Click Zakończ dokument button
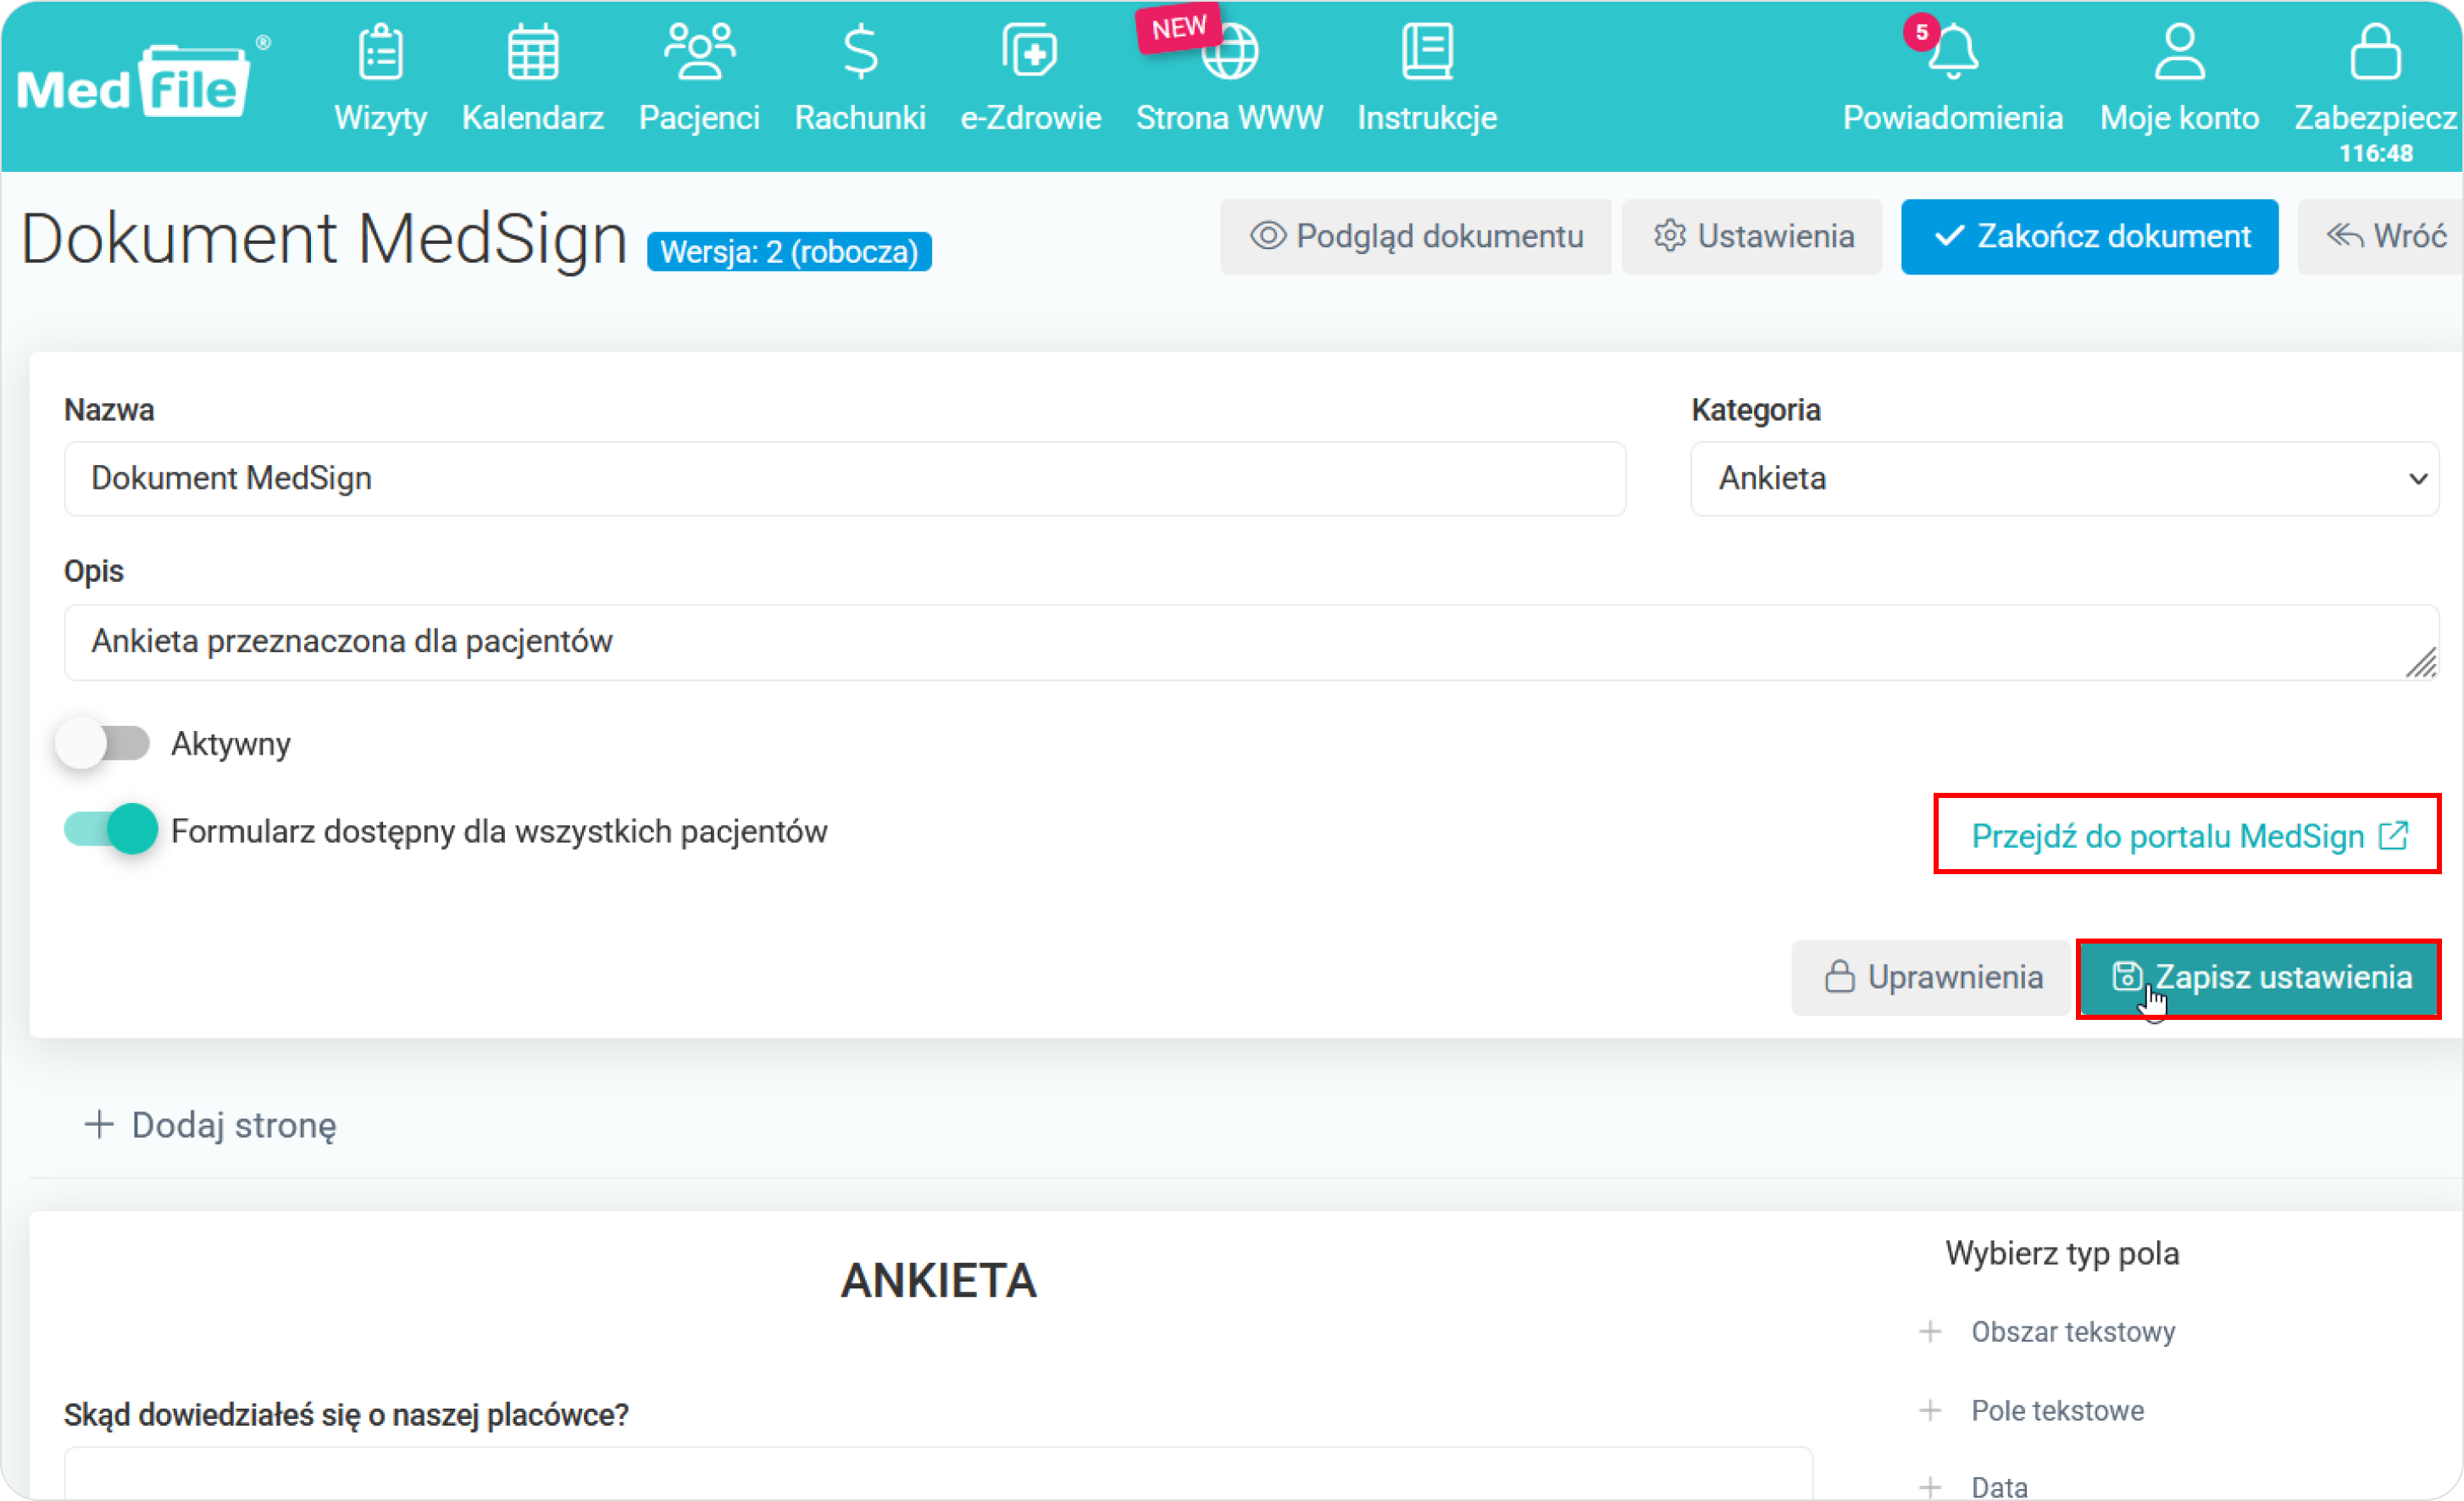Viewport: 2464px width, 1501px height. 2089,237
